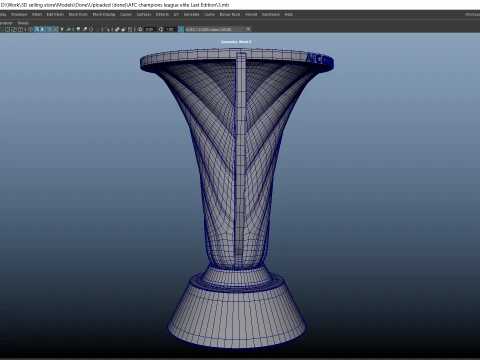Open the ACES 1.0 SDR-video view transform dropdown

[x=215, y=29]
